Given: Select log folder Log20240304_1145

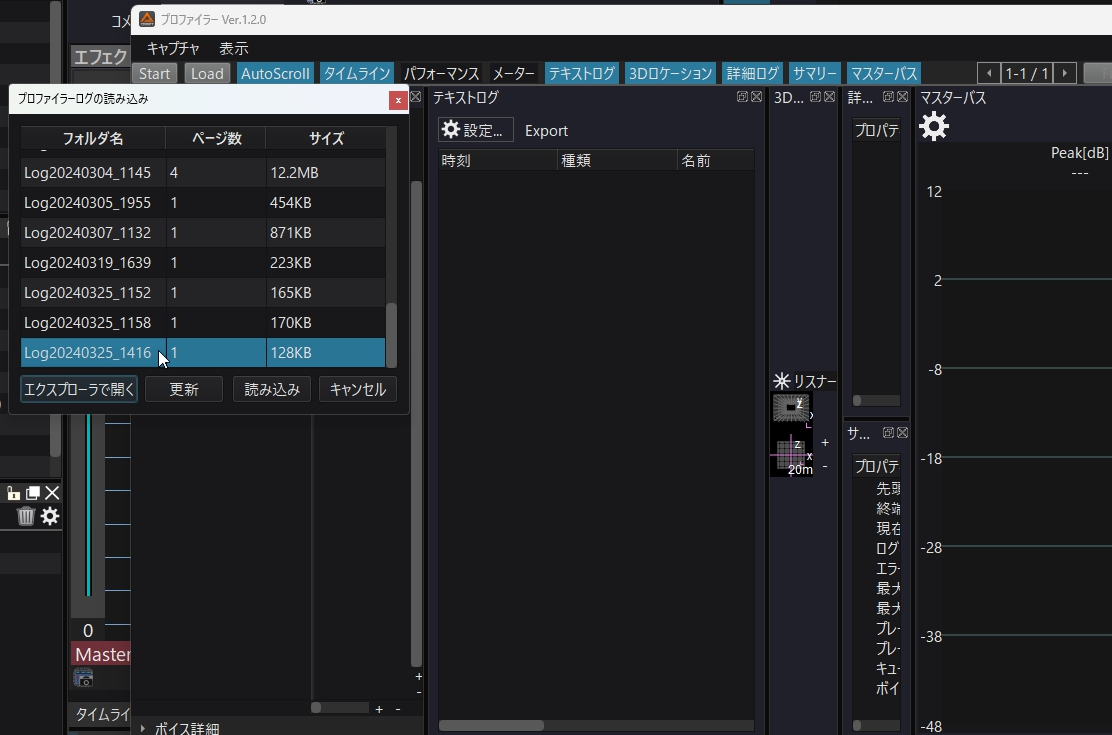Looking at the screenshot, I should [203, 172].
